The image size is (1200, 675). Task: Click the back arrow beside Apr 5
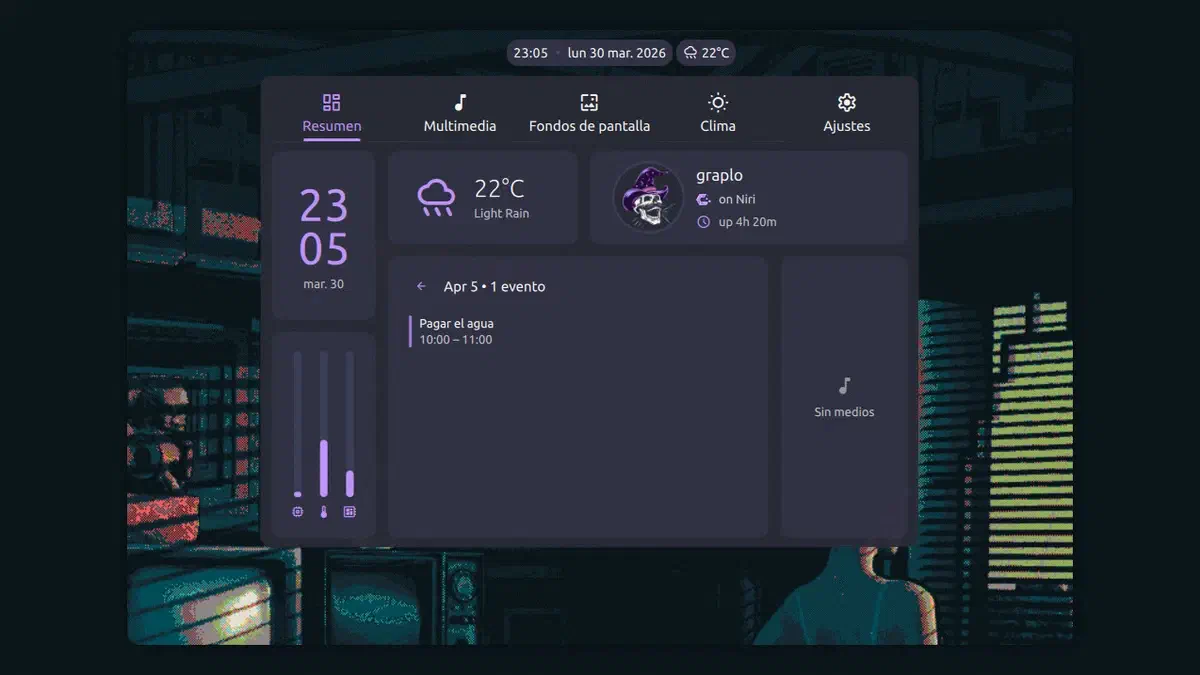tap(421, 287)
